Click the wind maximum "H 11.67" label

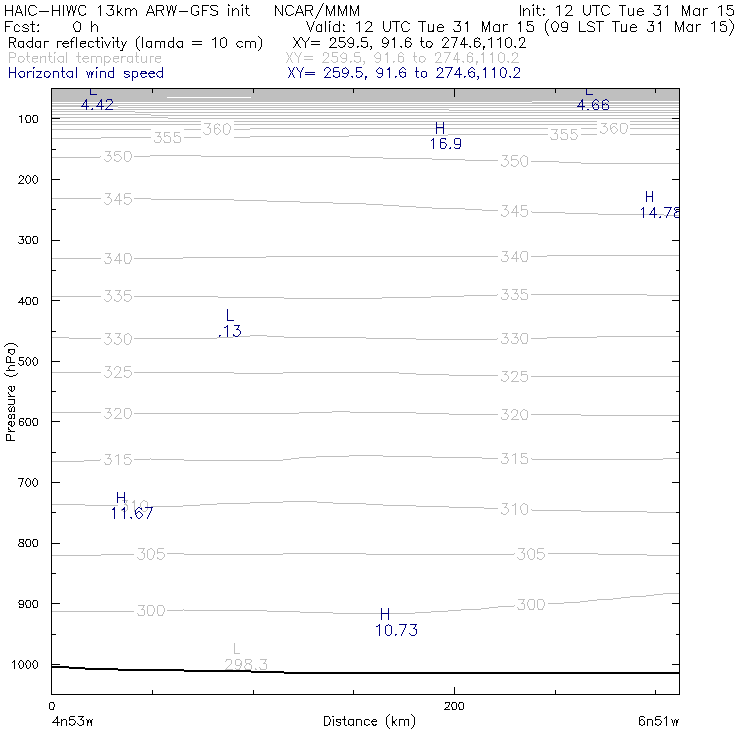point(132,505)
